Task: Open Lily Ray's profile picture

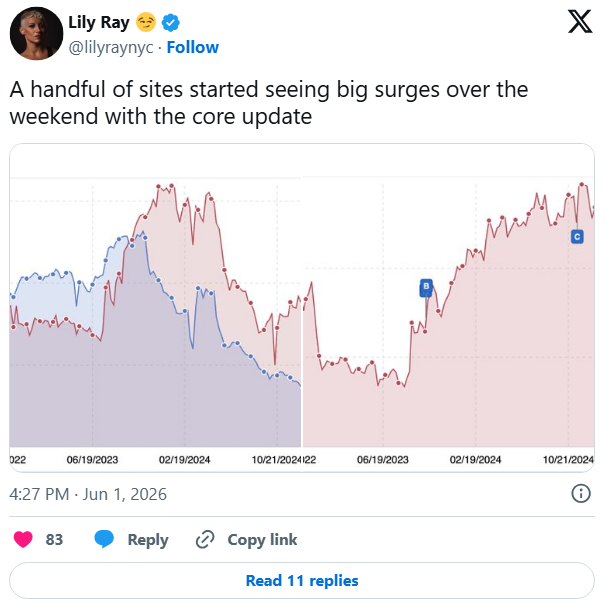Action: coord(36,34)
